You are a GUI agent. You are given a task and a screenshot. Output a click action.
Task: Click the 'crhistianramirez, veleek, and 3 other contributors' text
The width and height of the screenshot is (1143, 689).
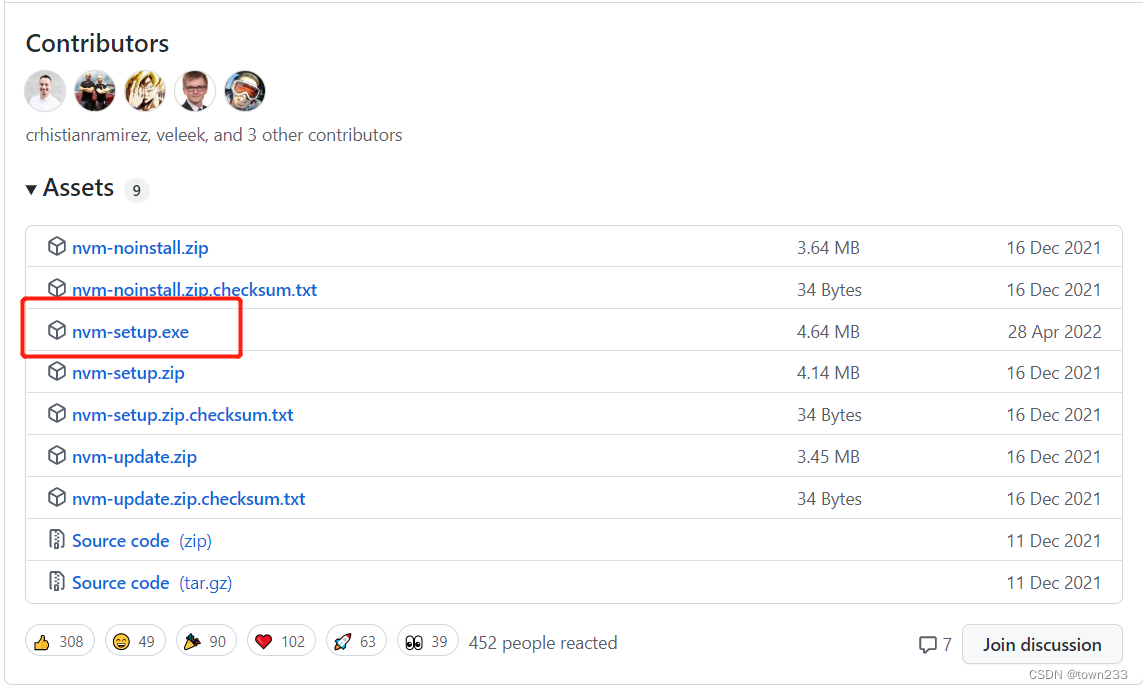point(214,135)
